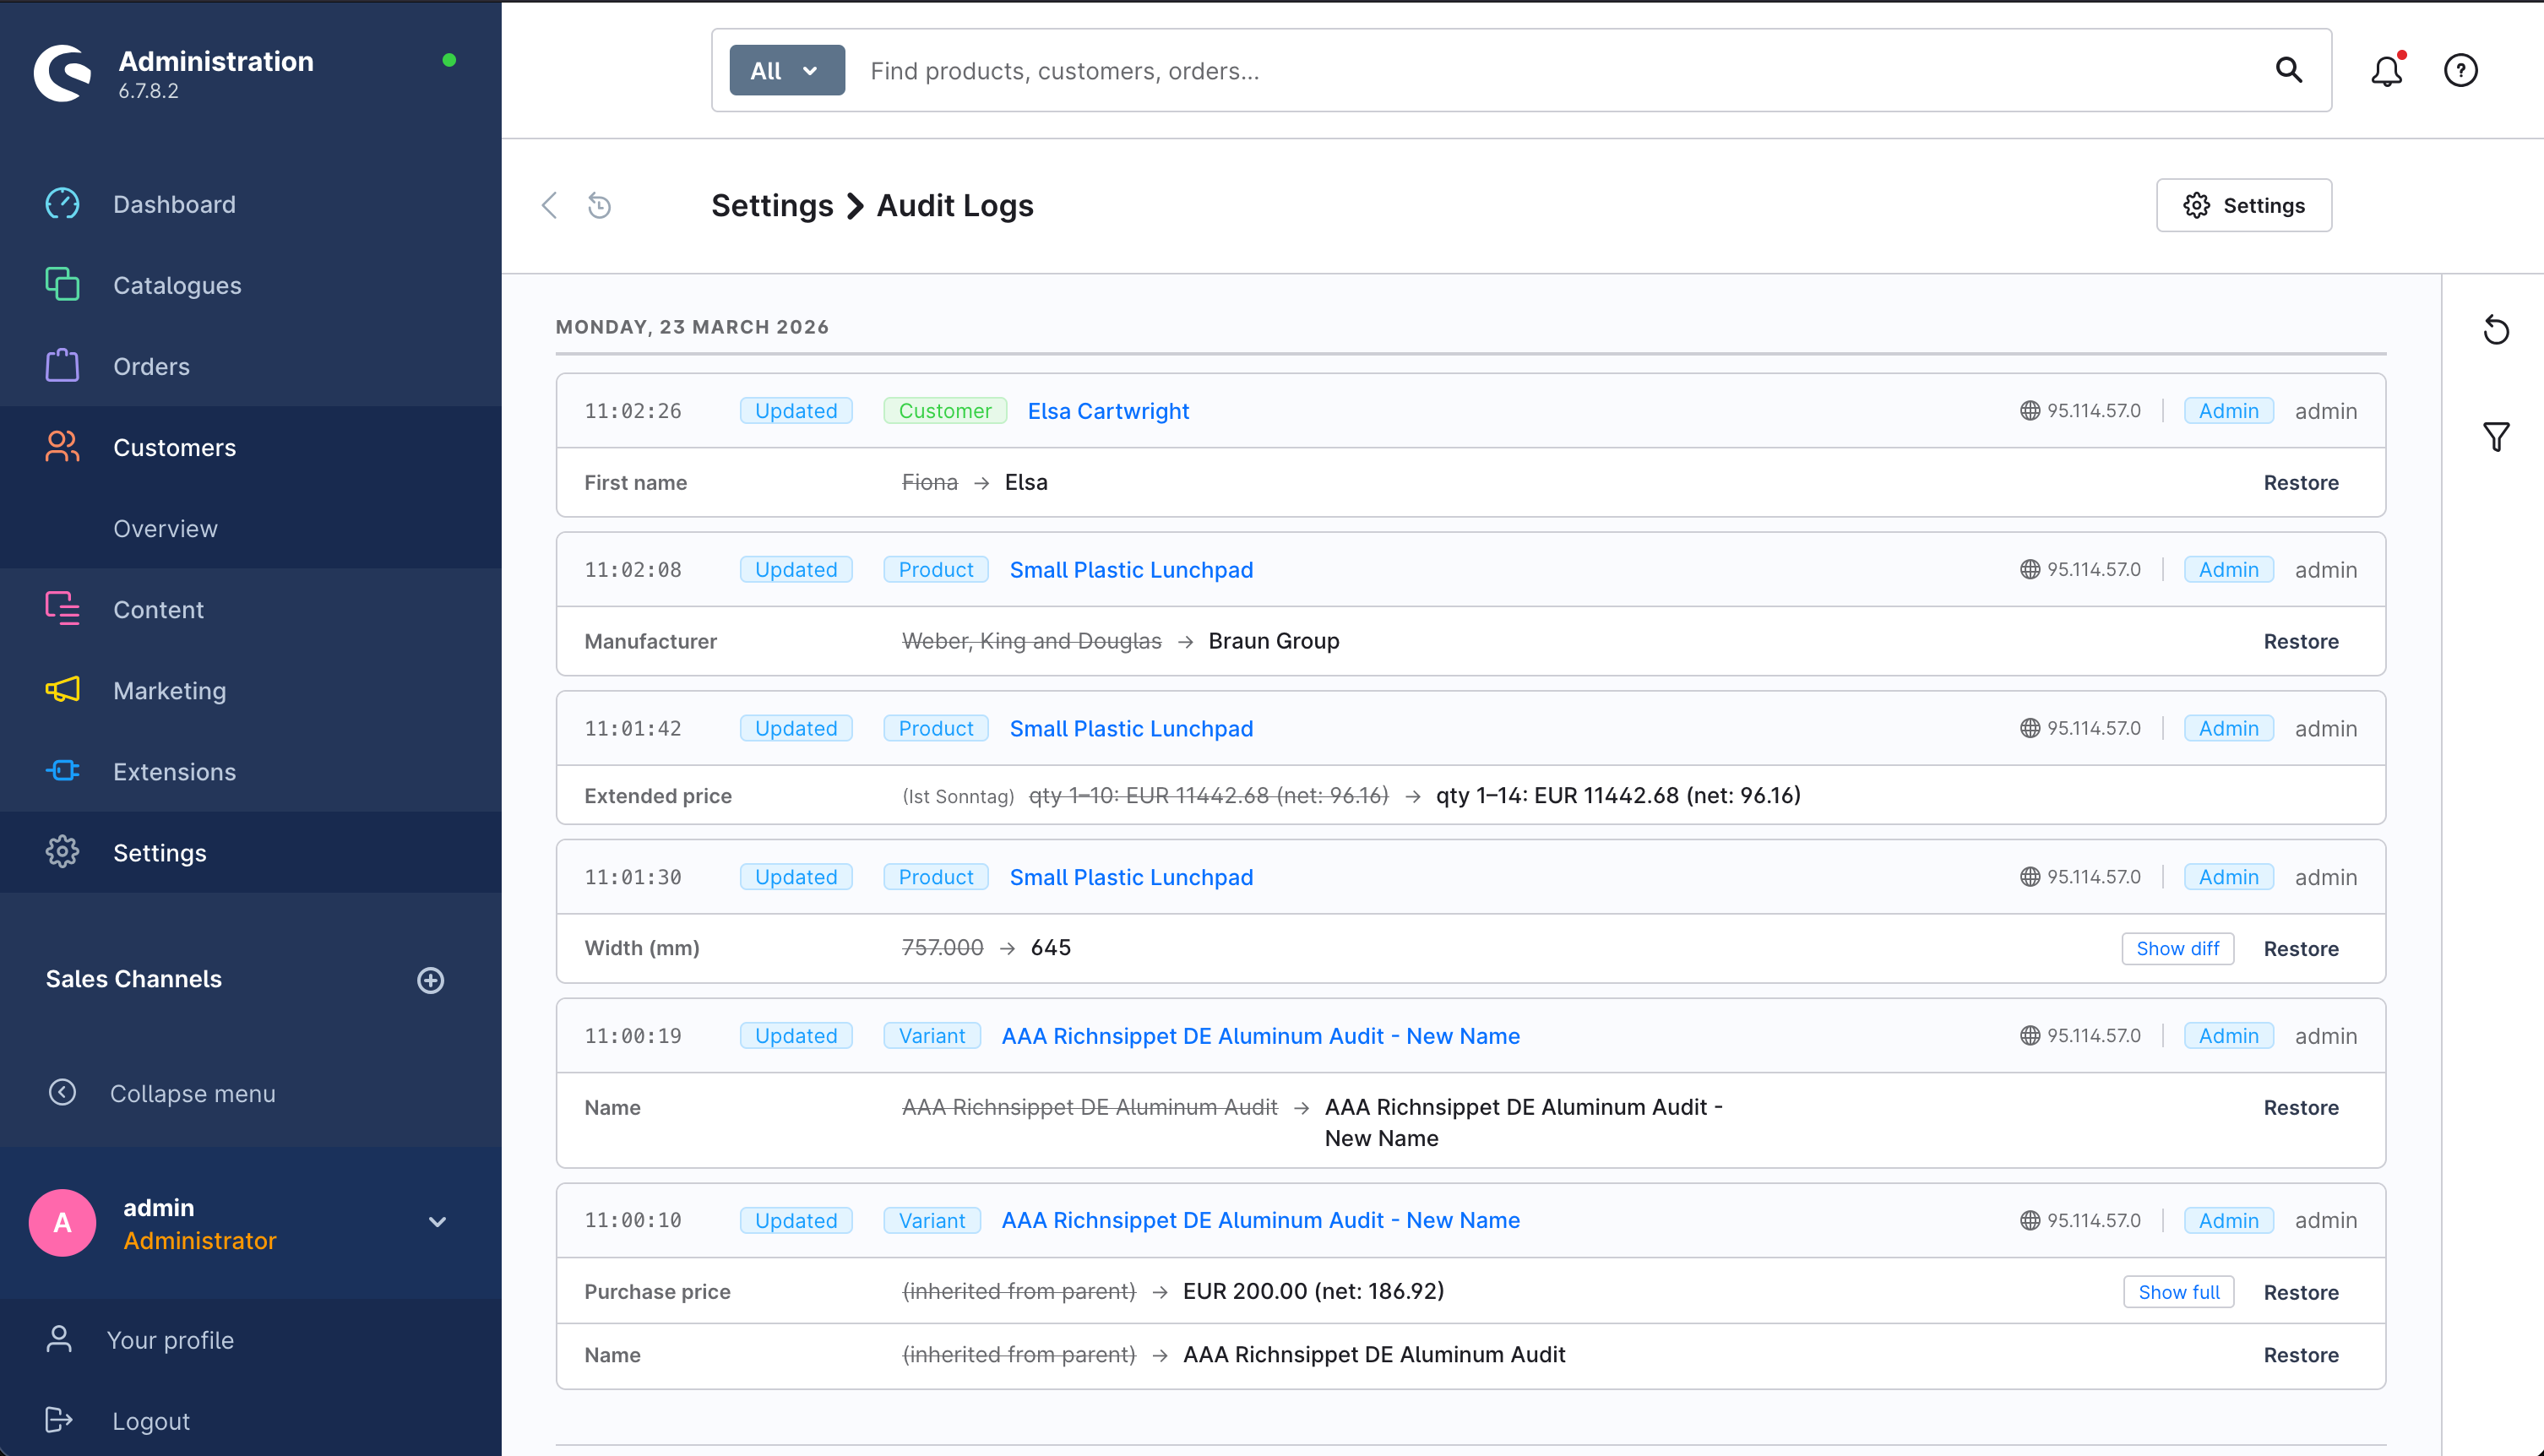Restore the Width (mm) change
2544x1456 pixels.
point(2301,949)
